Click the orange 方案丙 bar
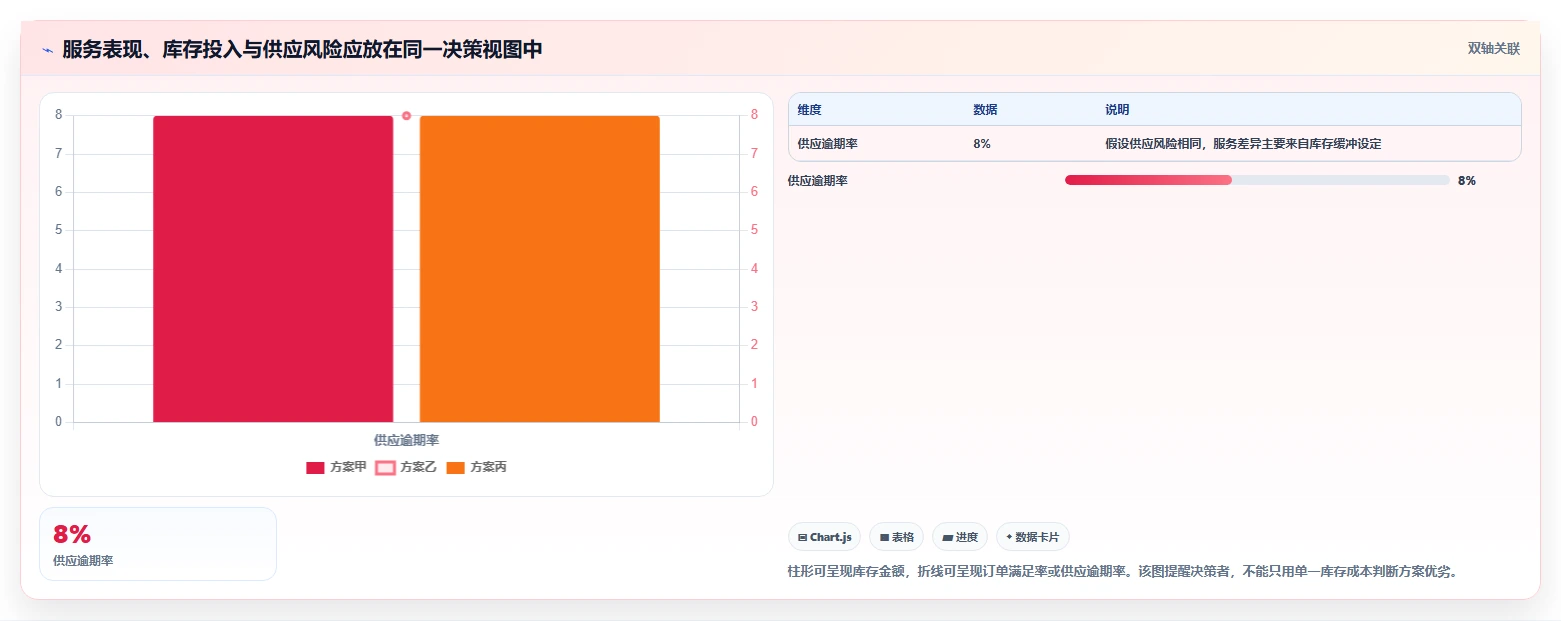The height and width of the screenshot is (621, 1561). (x=539, y=269)
